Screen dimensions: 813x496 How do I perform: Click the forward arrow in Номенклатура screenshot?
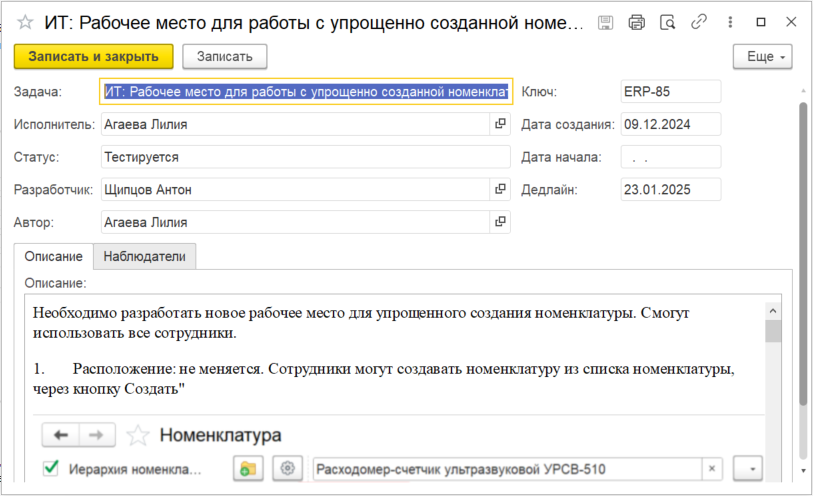96,435
